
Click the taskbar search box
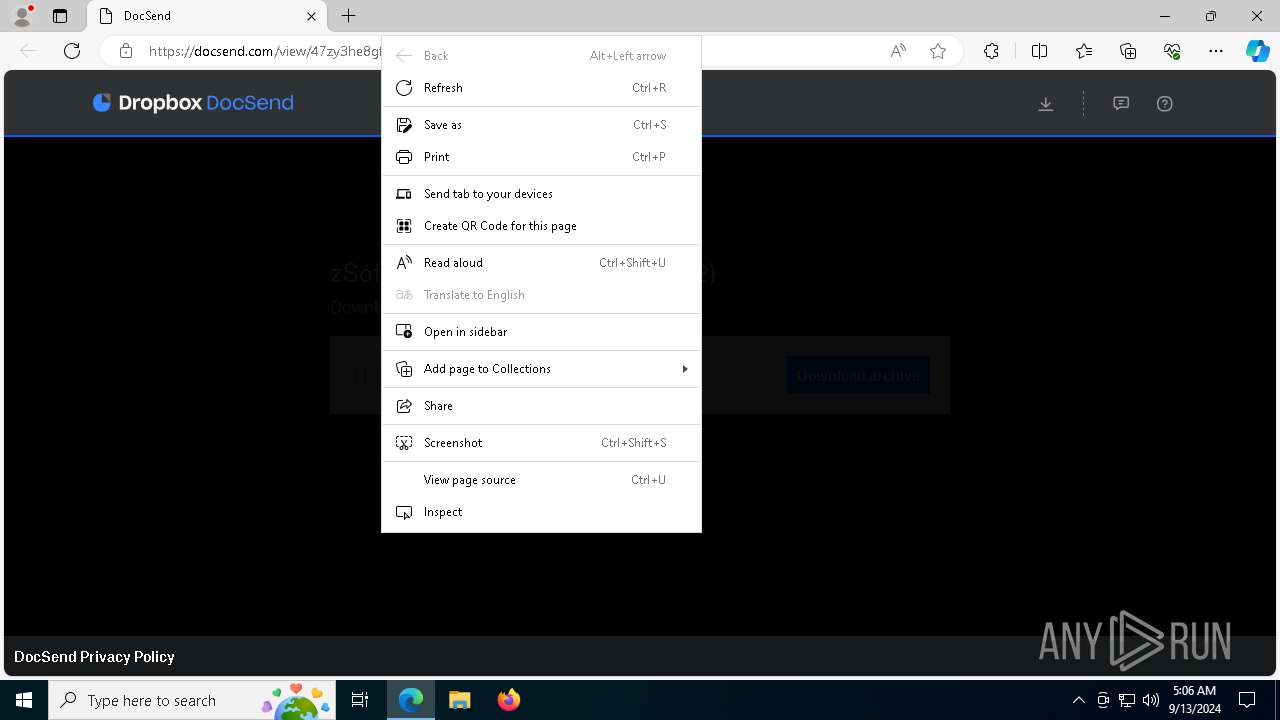tap(193, 700)
